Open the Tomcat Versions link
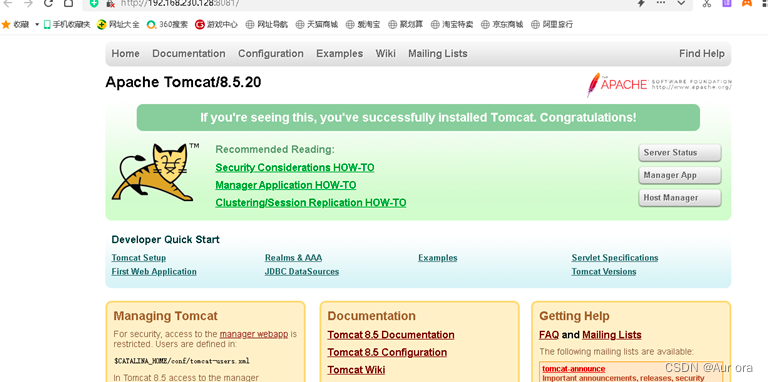This screenshot has height=382, width=768. 603,271
